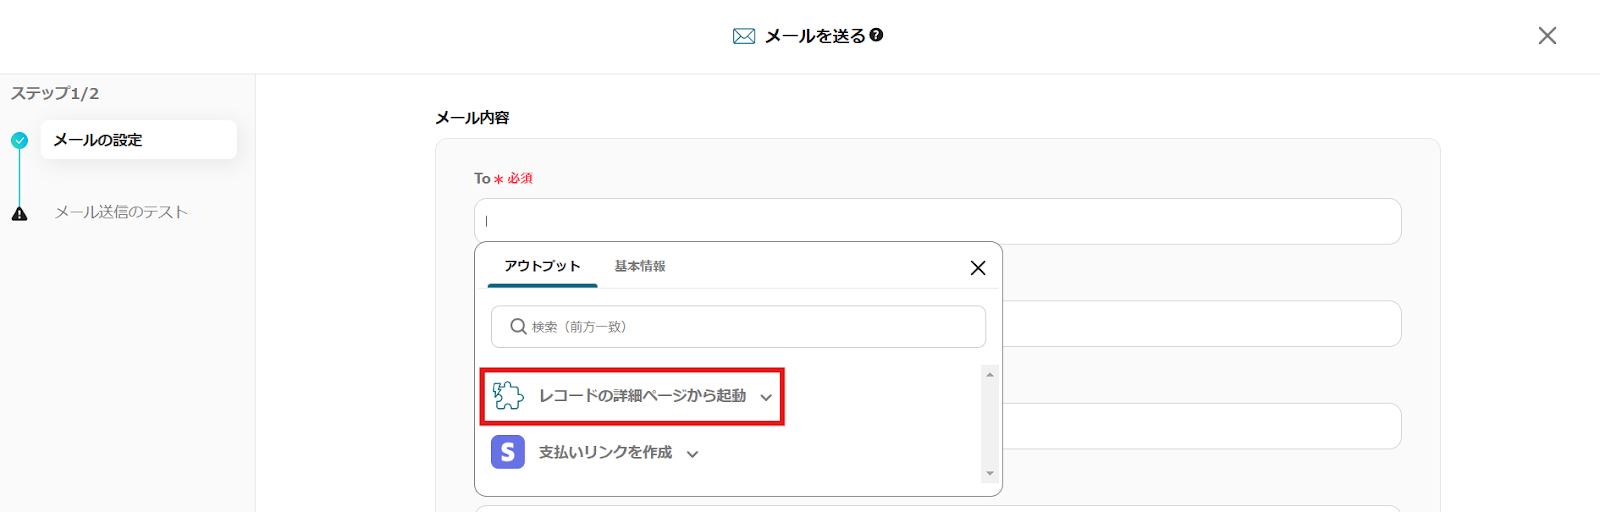Click the second input field below To

(1202, 324)
